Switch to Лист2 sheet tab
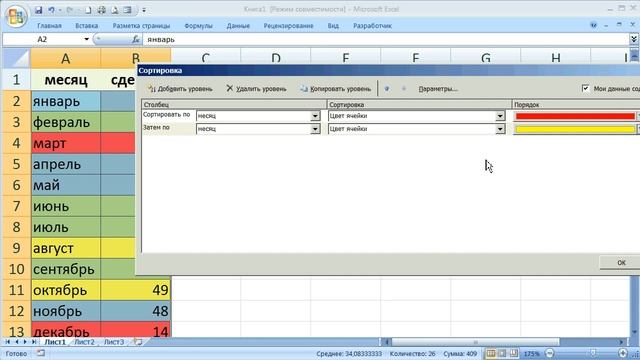 tap(84, 342)
